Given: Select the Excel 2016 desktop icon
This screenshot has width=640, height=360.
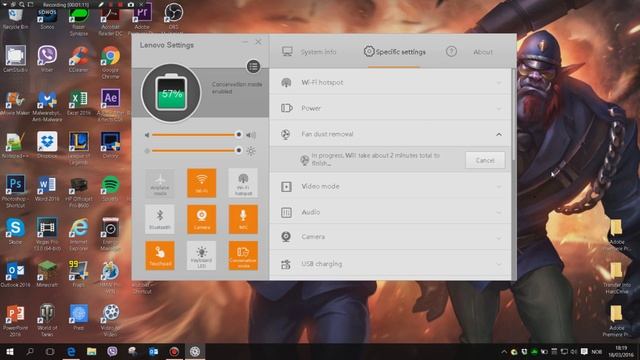Looking at the screenshot, I should (x=78, y=102).
